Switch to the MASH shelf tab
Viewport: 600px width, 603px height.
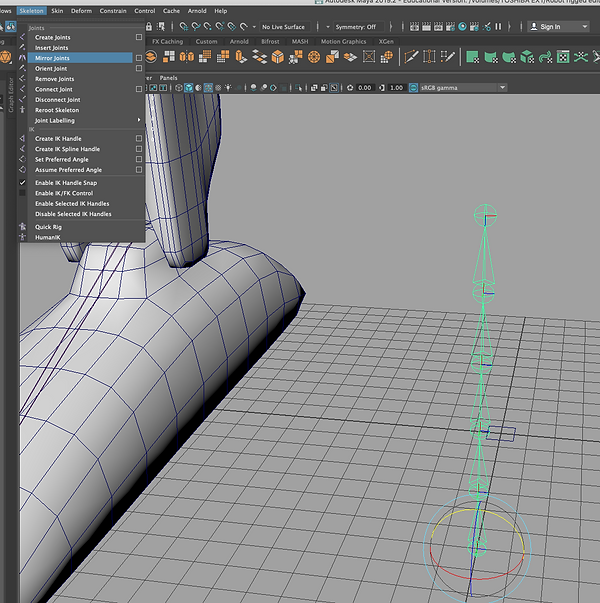coord(300,41)
